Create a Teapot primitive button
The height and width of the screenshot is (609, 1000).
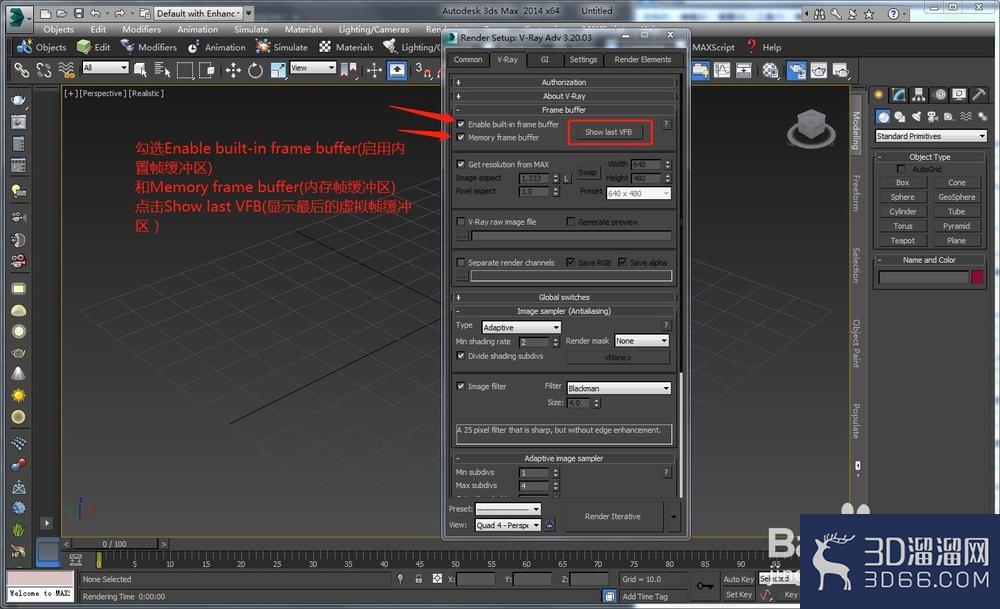click(902, 240)
